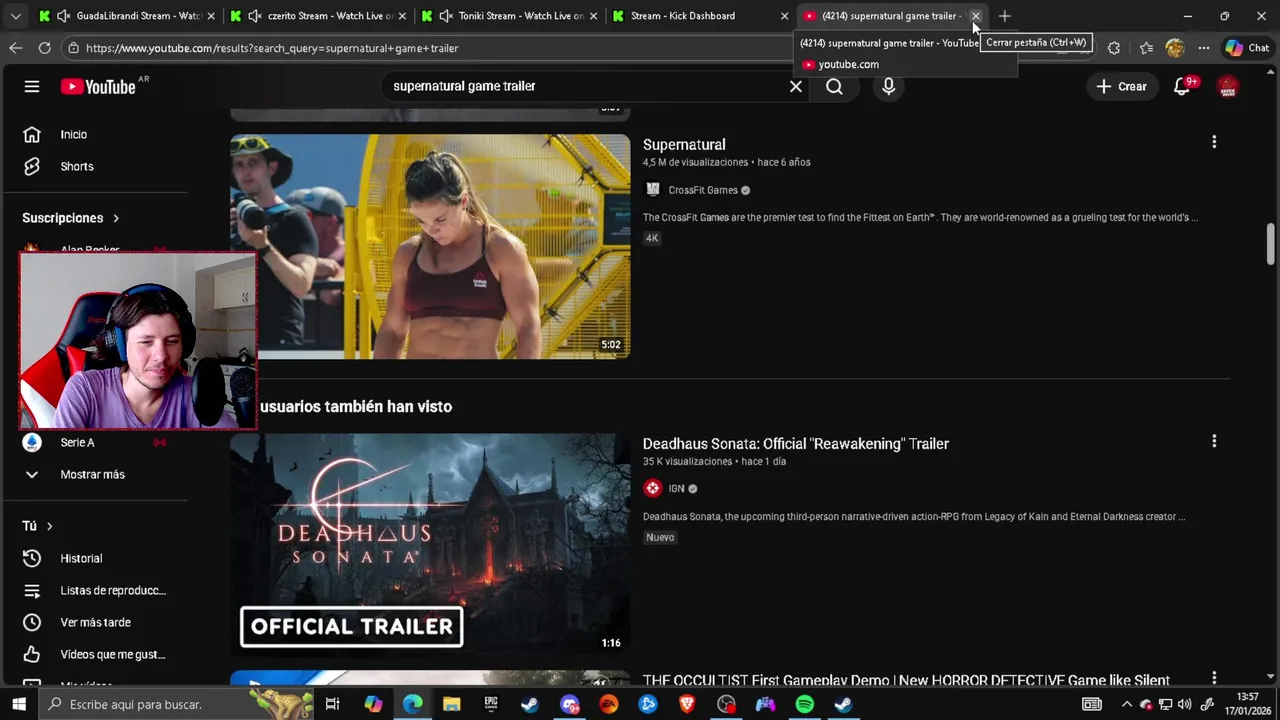Unmute the GuadaLibrandi Stream tab
Screen dimensions: 1280x720
click(64, 16)
